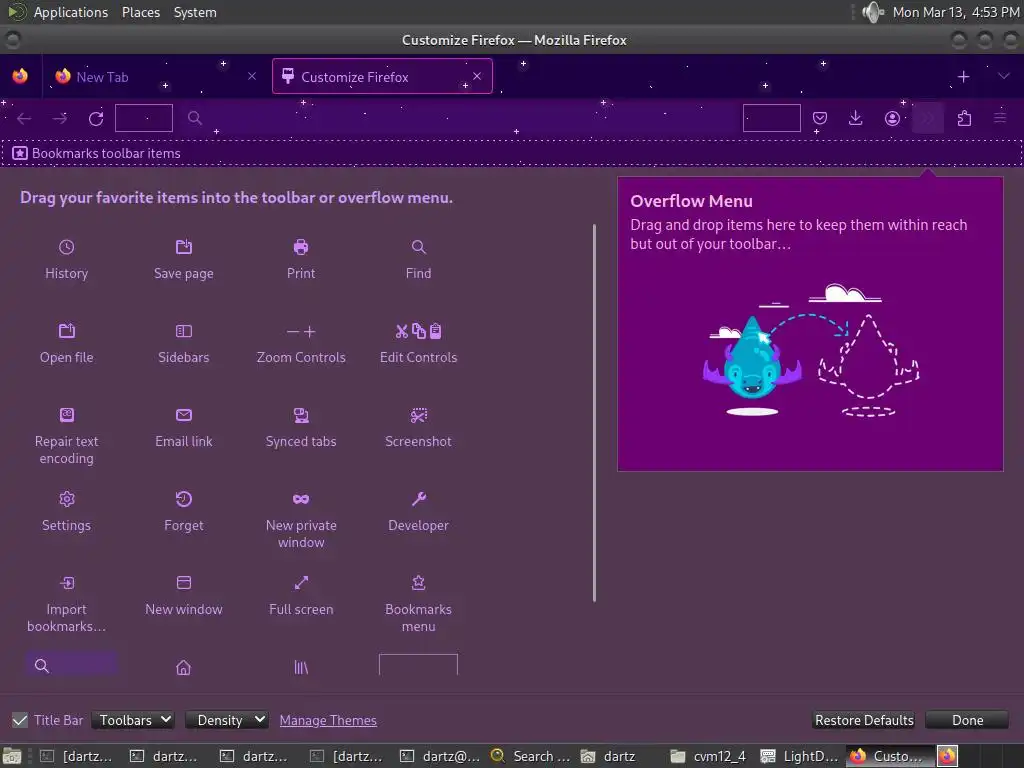1024x768 pixels.
Task: Pick the Developer wrench icon
Action: [419, 499]
